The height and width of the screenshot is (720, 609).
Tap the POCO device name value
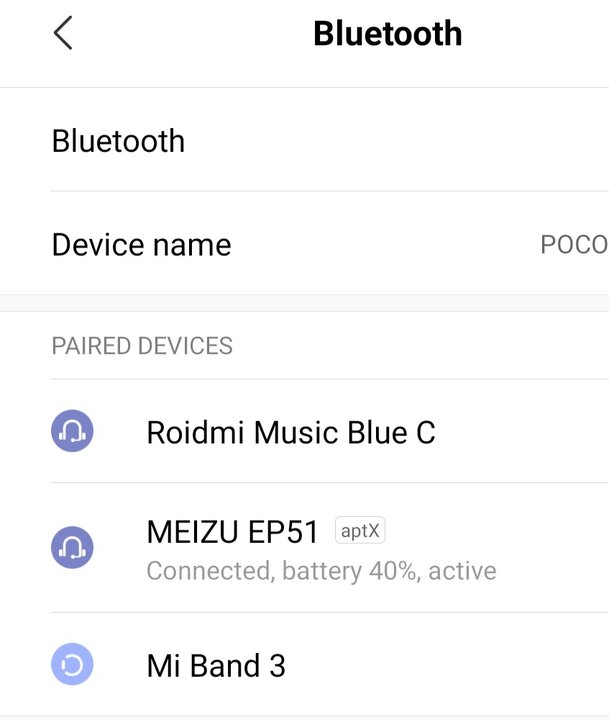tap(575, 244)
